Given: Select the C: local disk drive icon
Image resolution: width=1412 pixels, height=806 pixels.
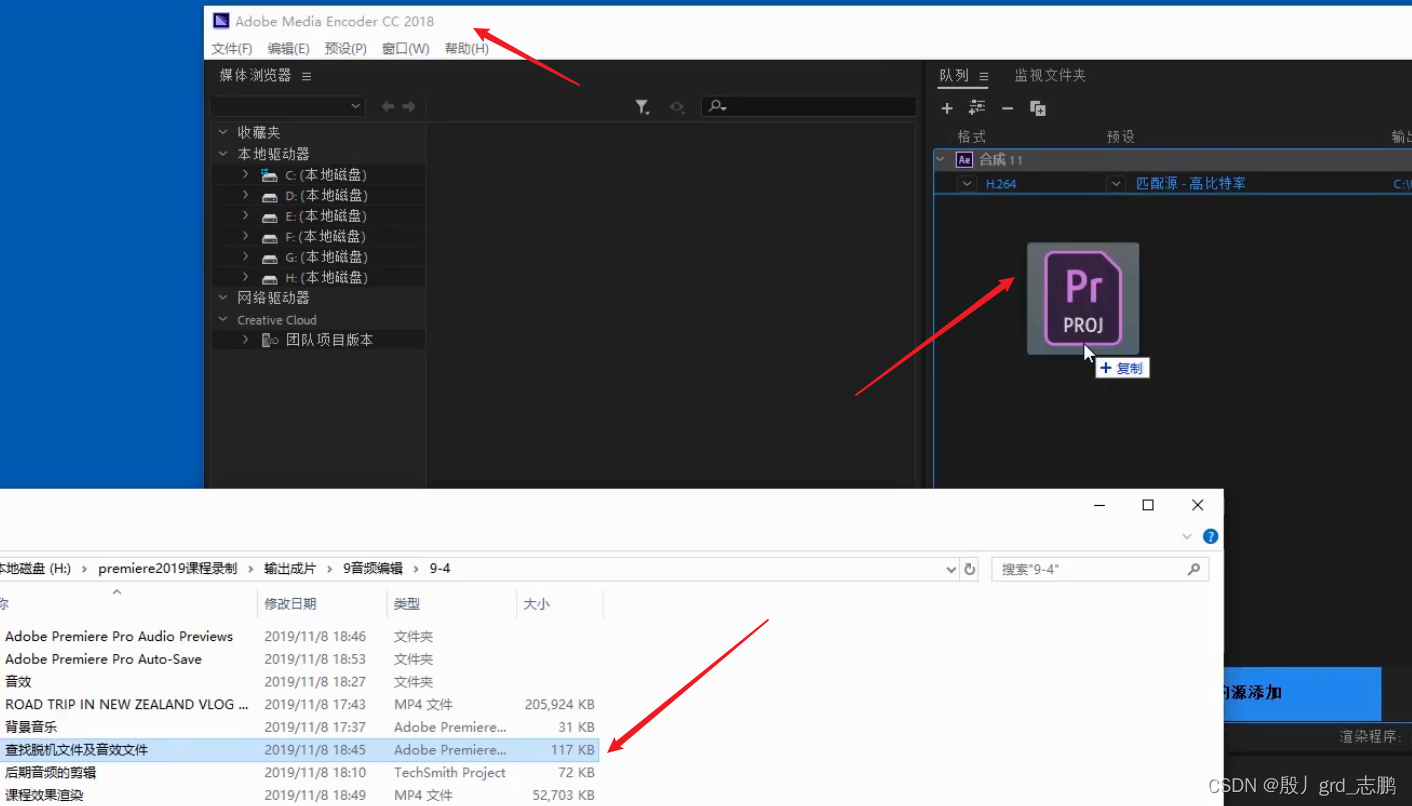Looking at the screenshot, I should pyautogui.click(x=269, y=175).
